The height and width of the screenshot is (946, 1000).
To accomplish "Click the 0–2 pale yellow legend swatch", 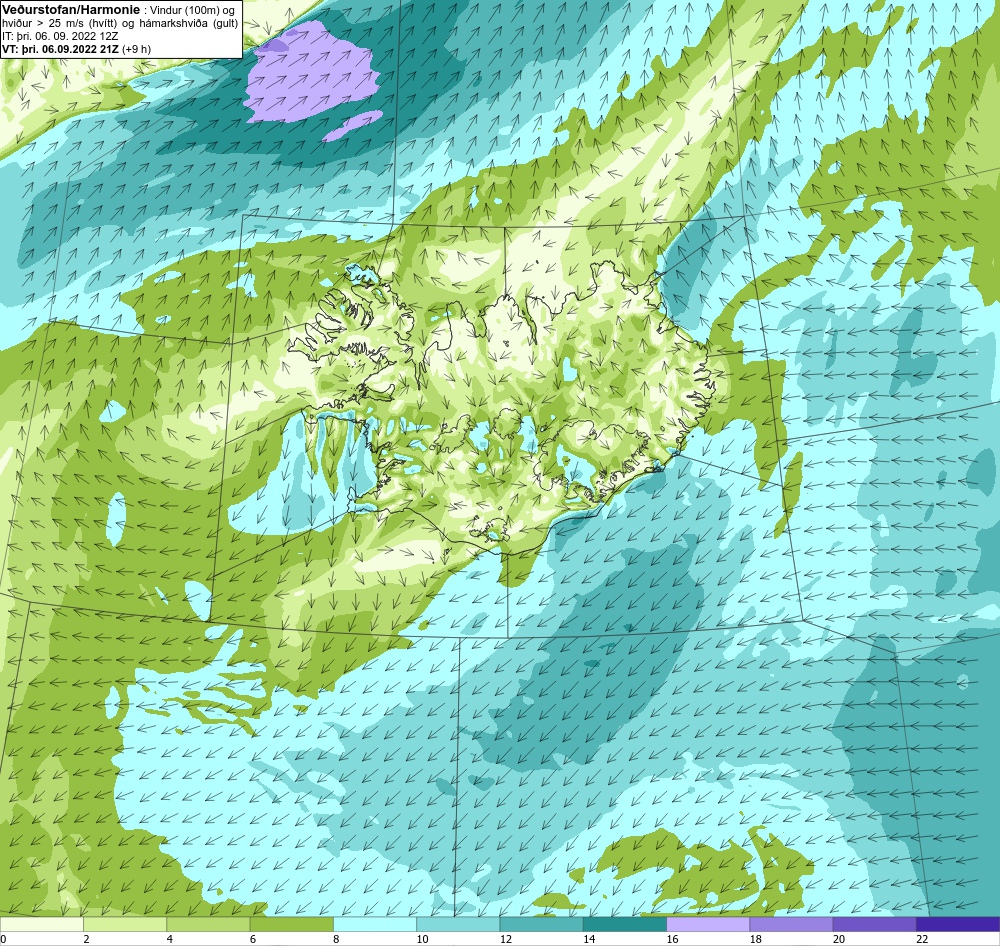I will (x=41, y=924).
